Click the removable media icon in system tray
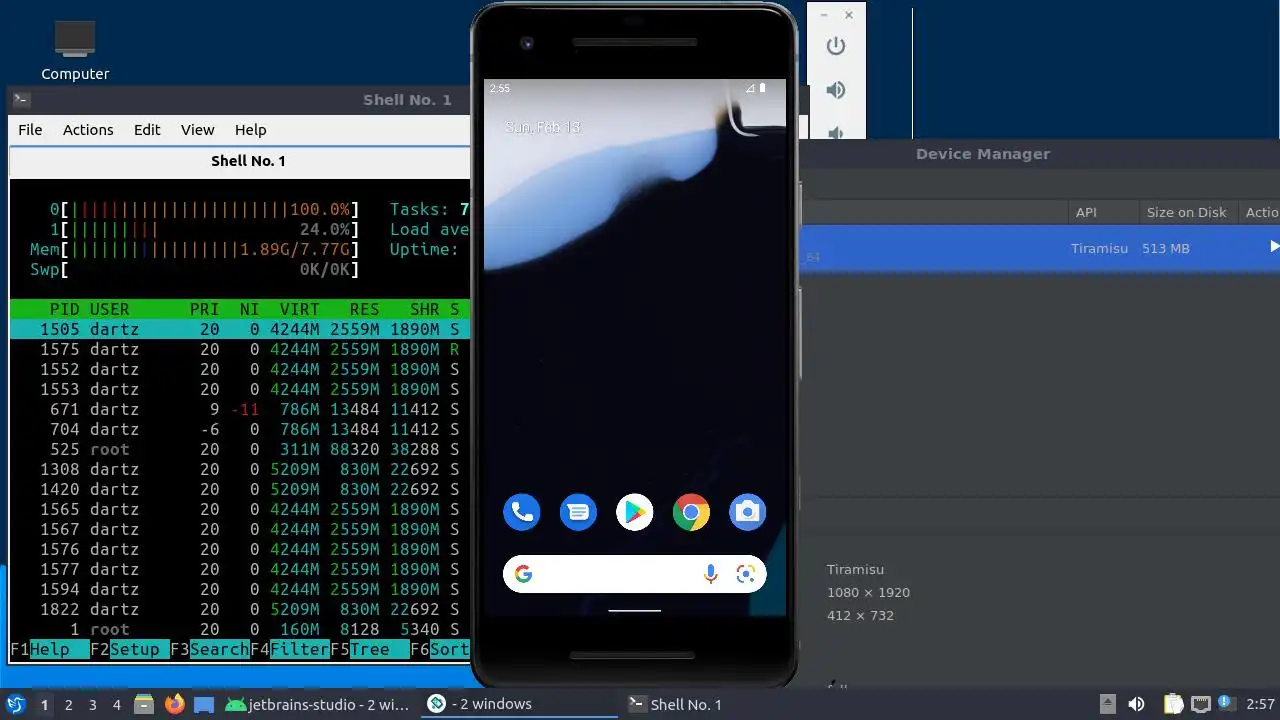Screen dimensions: 1280x720 [x=1107, y=704]
